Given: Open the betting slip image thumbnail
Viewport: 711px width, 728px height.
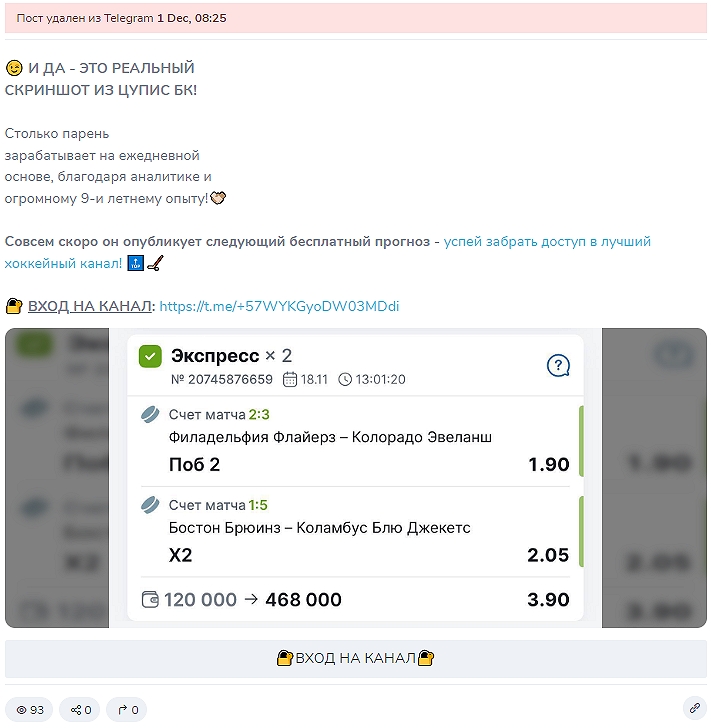Looking at the screenshot, I should 356,478.
